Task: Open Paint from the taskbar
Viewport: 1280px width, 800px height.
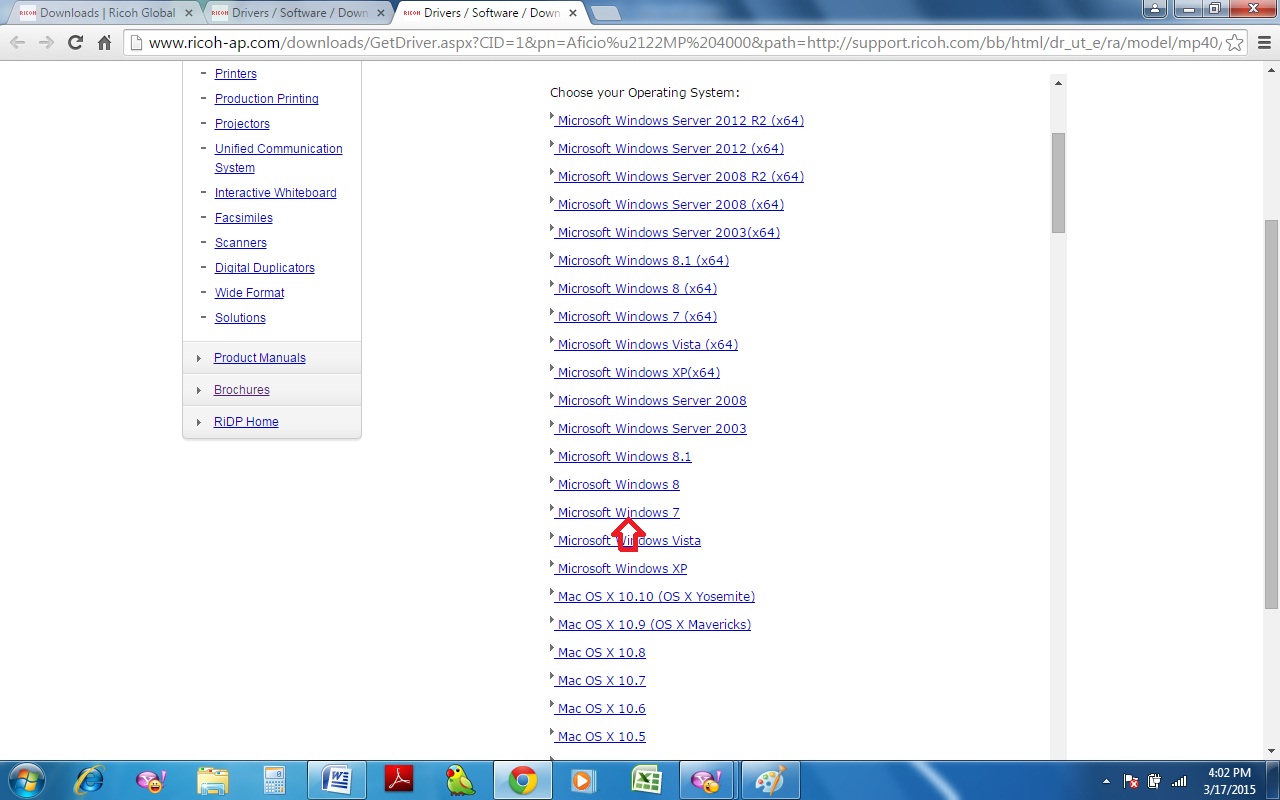Action: point(770,780)
